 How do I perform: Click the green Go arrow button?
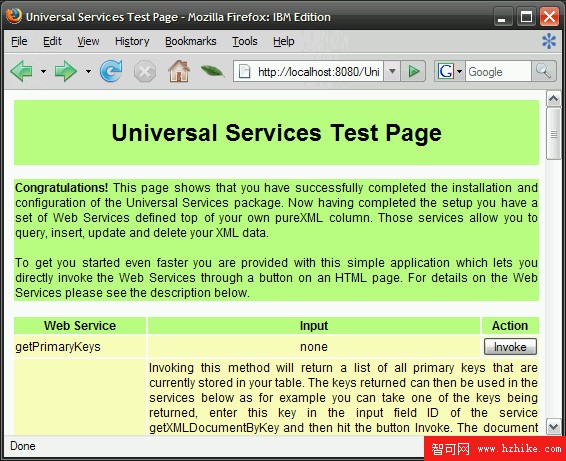[414, 71]
